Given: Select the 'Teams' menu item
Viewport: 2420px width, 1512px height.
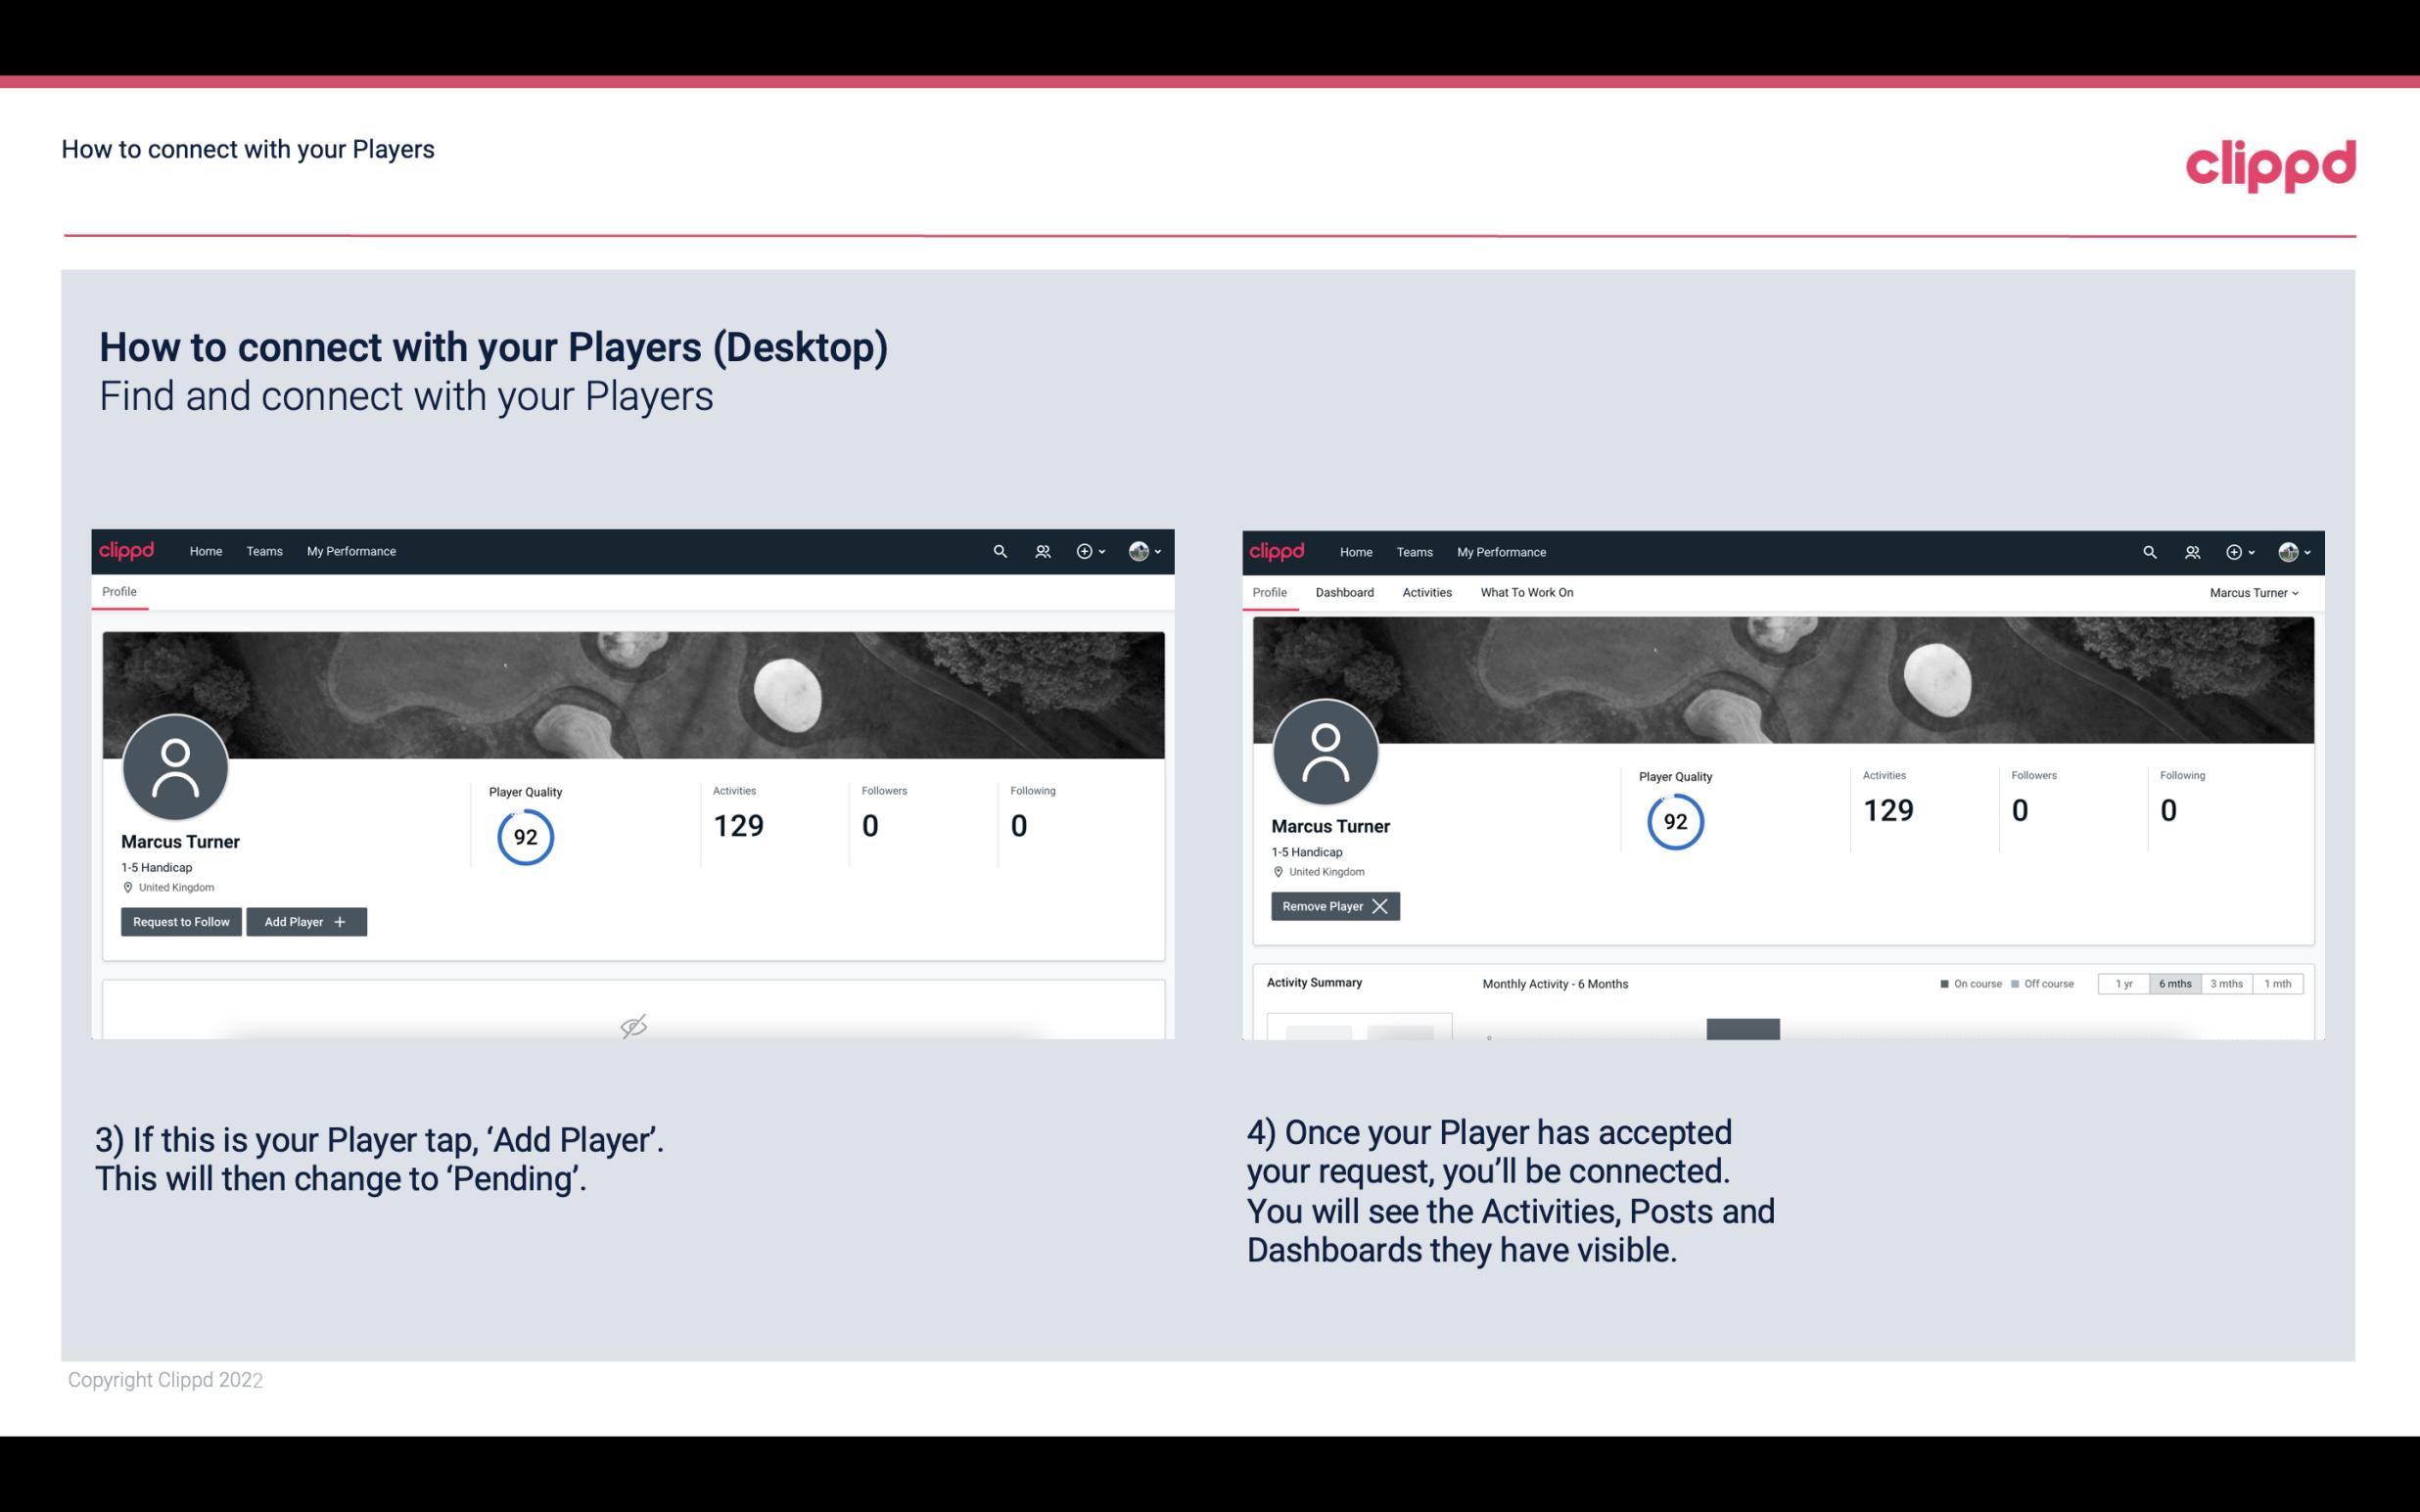Looking at the screenshot, I should [x=263, y=550].
